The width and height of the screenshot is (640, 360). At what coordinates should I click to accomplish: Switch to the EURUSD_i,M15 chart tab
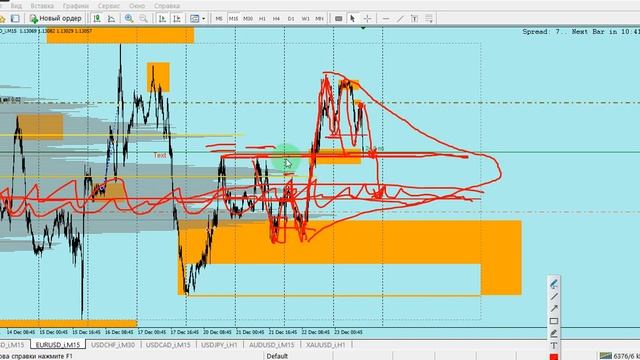click(58, 345)
